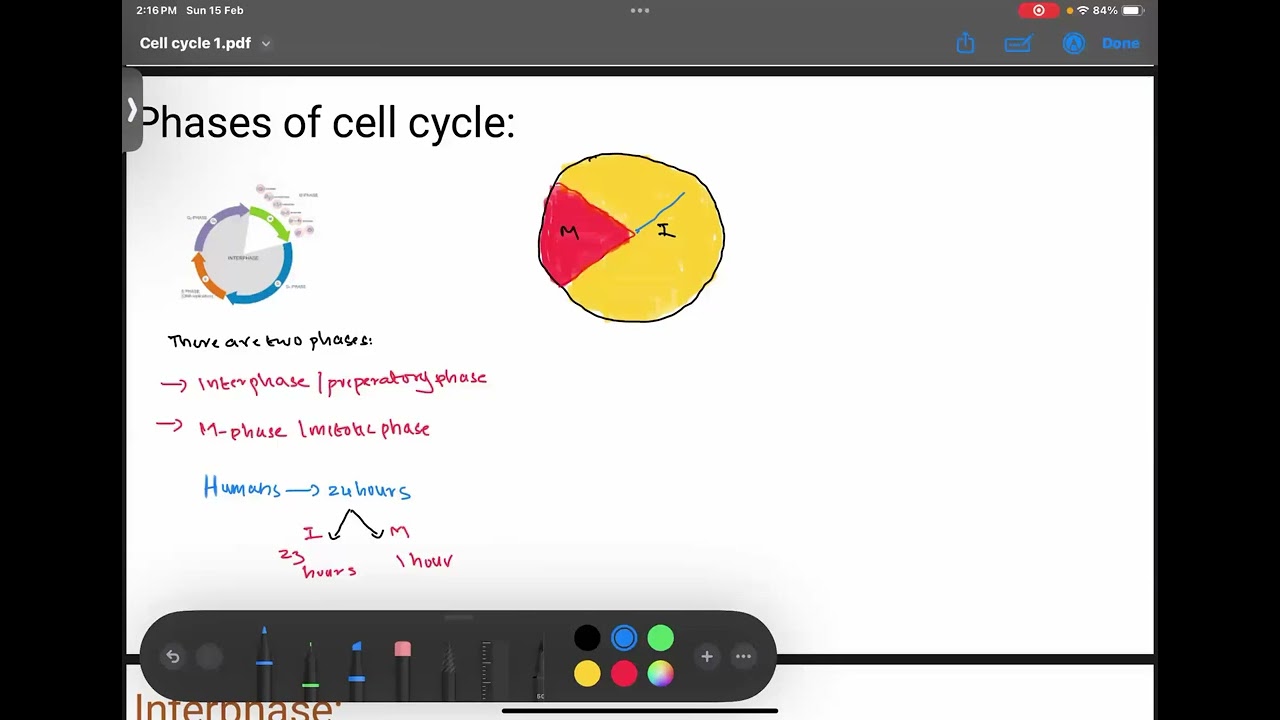
Task: Tap the 'Phases of cell cycle:' heading
Action: (326, 123)
